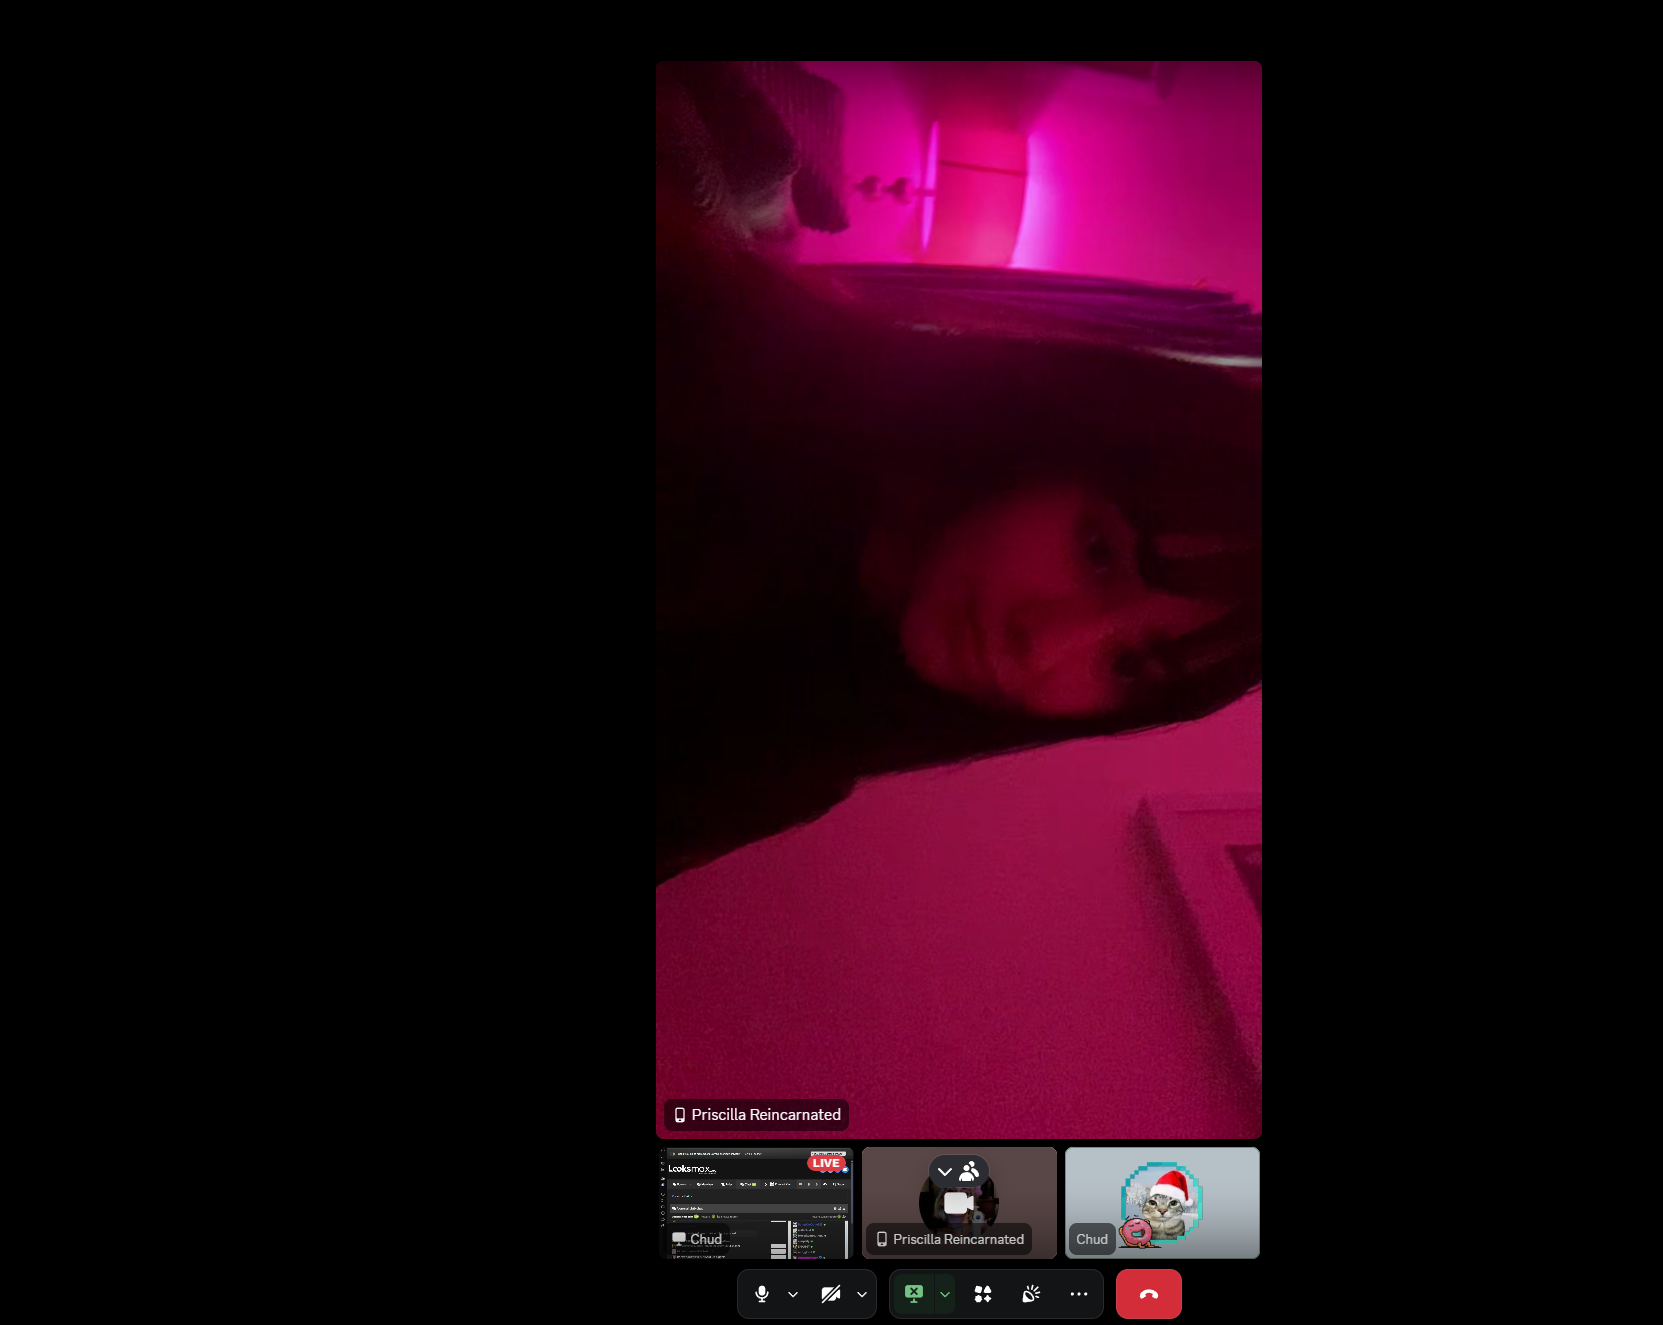Open the activities launcher icon
Viewport: 1663px width, 1325px height.
(983, 1294)
